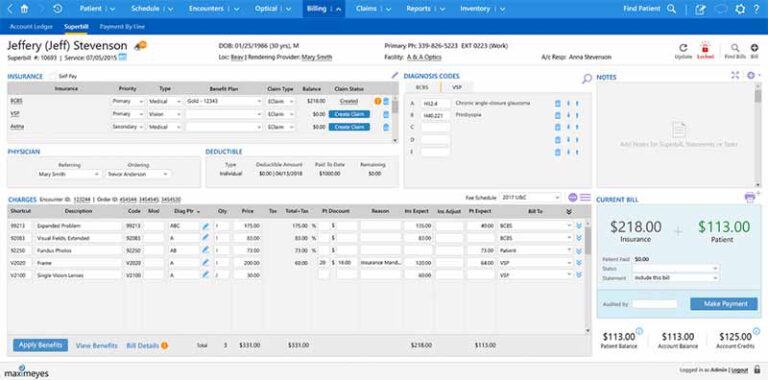
Task: Click the pencil edit icon beside Insurance section
Action: click(x=395, y=75)
